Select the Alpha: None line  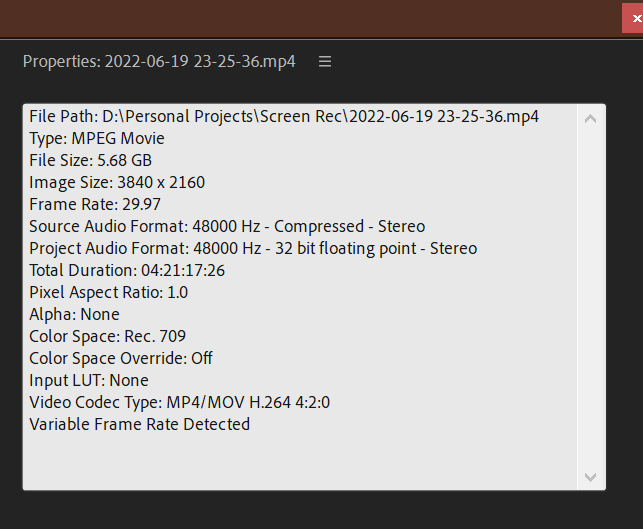(74, 315)
